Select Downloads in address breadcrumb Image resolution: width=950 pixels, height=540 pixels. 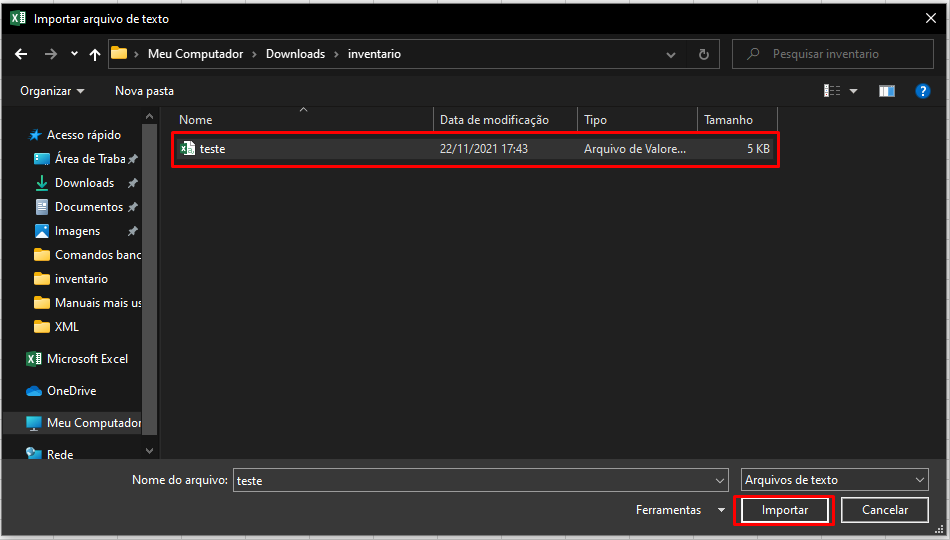click(296, 54)
